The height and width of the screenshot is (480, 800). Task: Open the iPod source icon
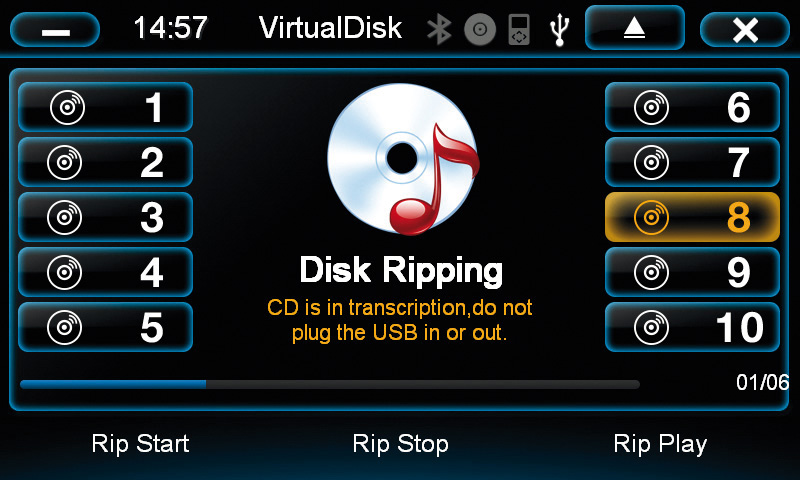point(519,30)
